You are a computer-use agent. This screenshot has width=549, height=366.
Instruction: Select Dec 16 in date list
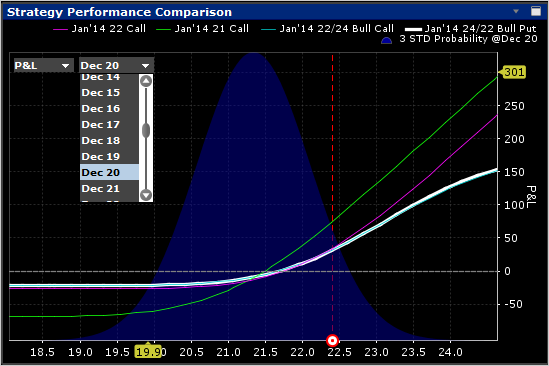(x=109, y=109)
